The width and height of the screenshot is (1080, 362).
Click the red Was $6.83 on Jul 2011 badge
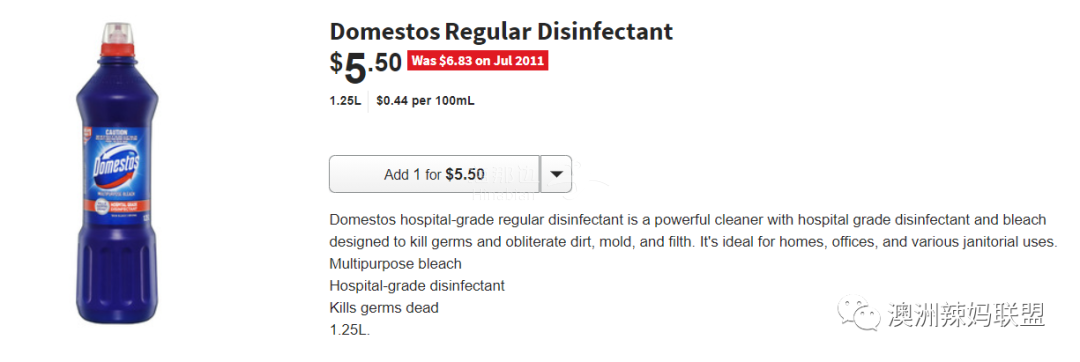[x=478, y=61]
